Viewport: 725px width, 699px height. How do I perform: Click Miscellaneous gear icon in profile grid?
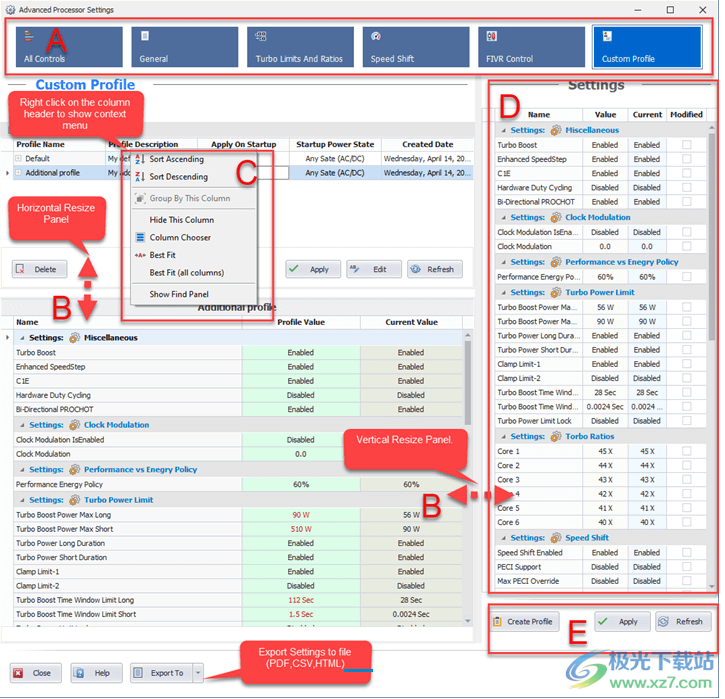(74, 338)
